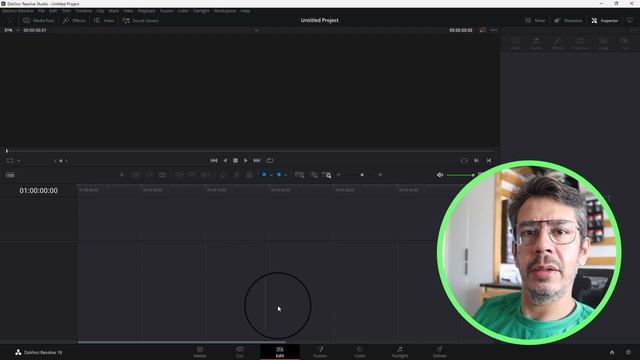The image size is (640, 360).
Task: Toggle loop playback
Action: (x=270, y=161)
